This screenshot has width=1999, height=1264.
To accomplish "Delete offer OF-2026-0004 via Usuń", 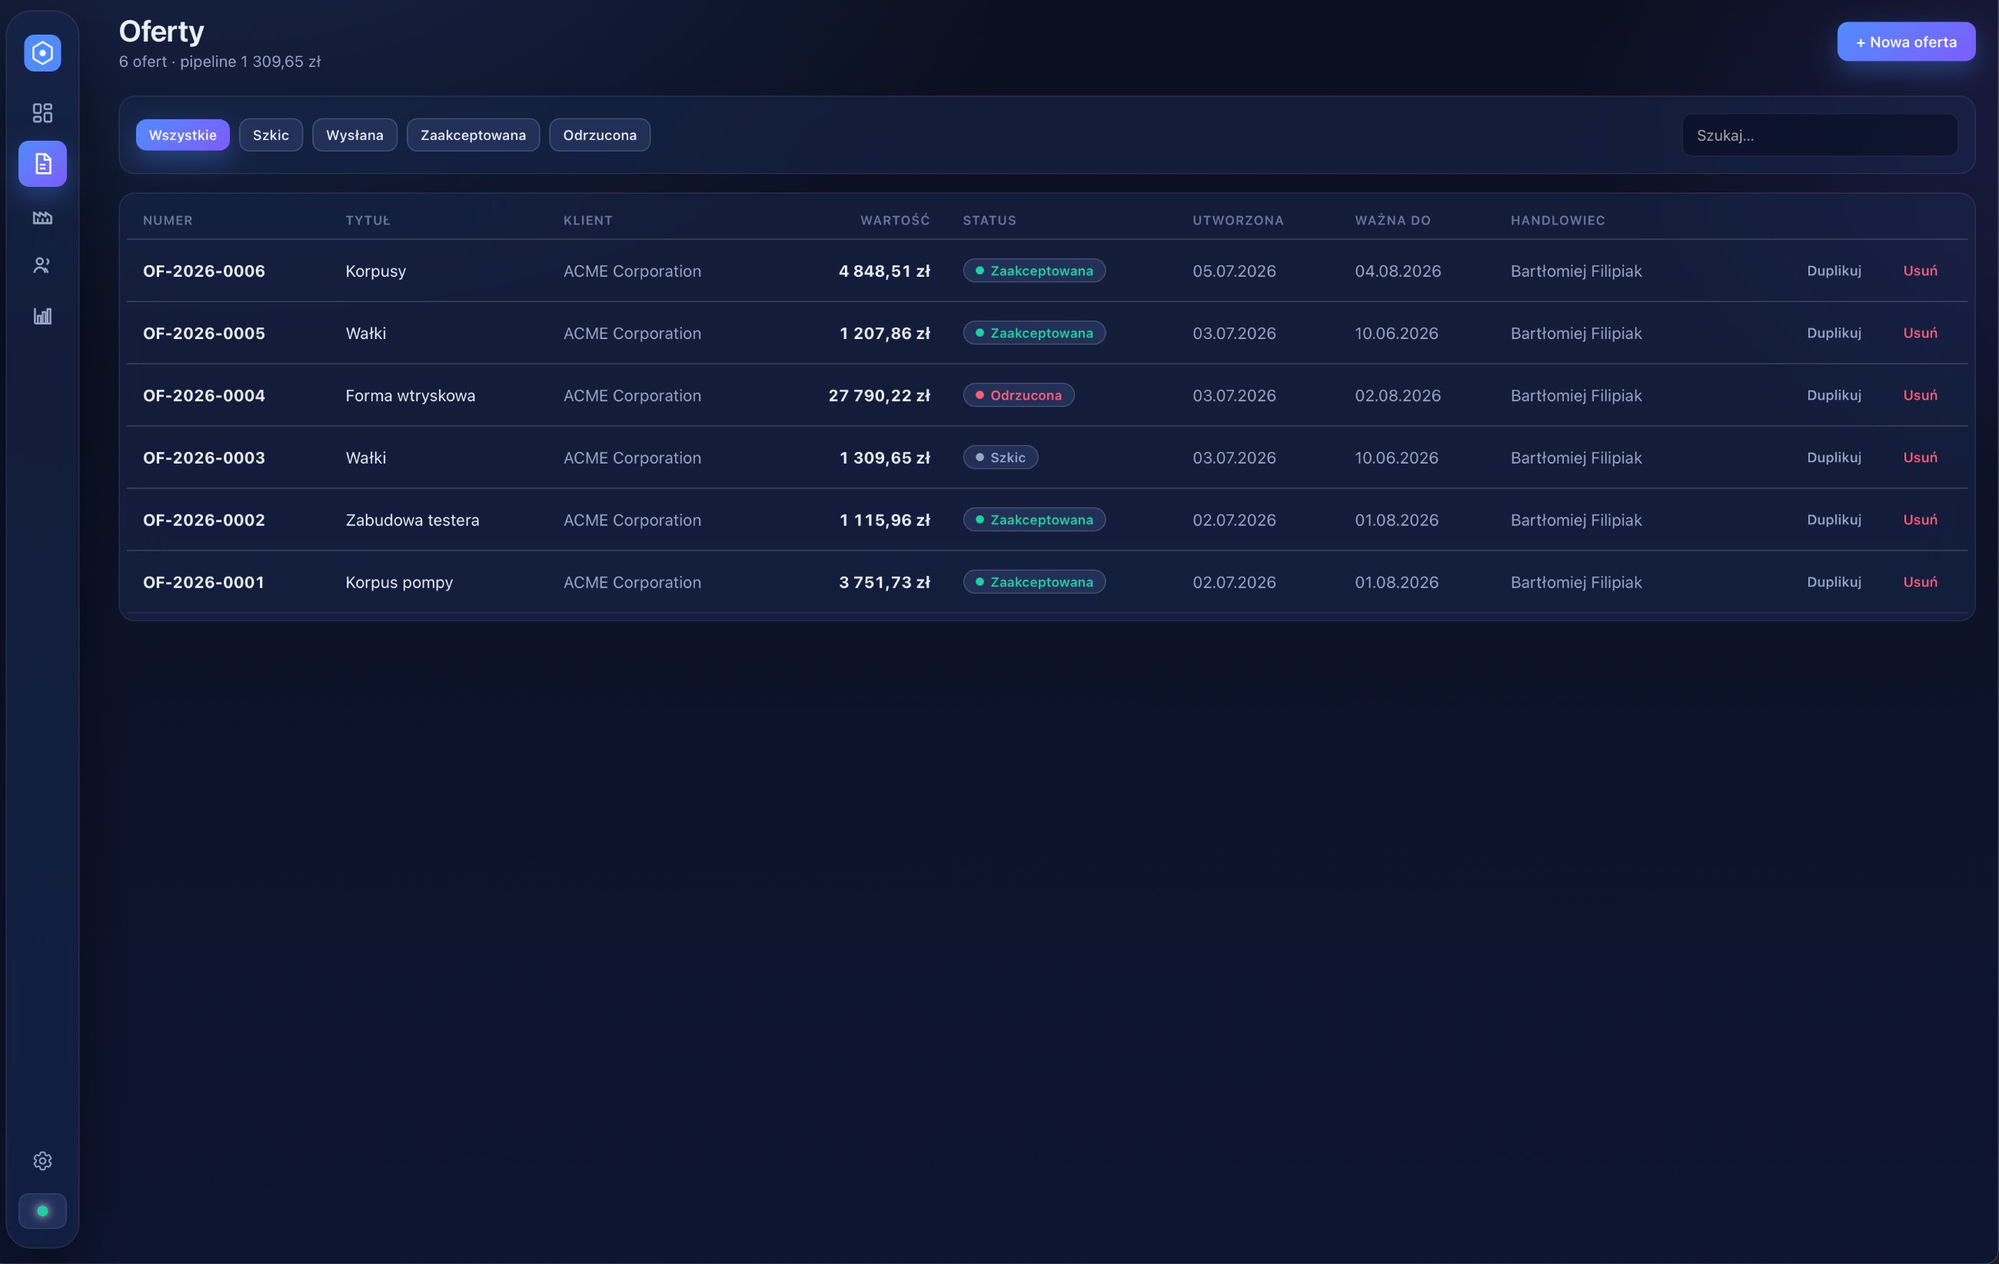I will click(1920, 395).
